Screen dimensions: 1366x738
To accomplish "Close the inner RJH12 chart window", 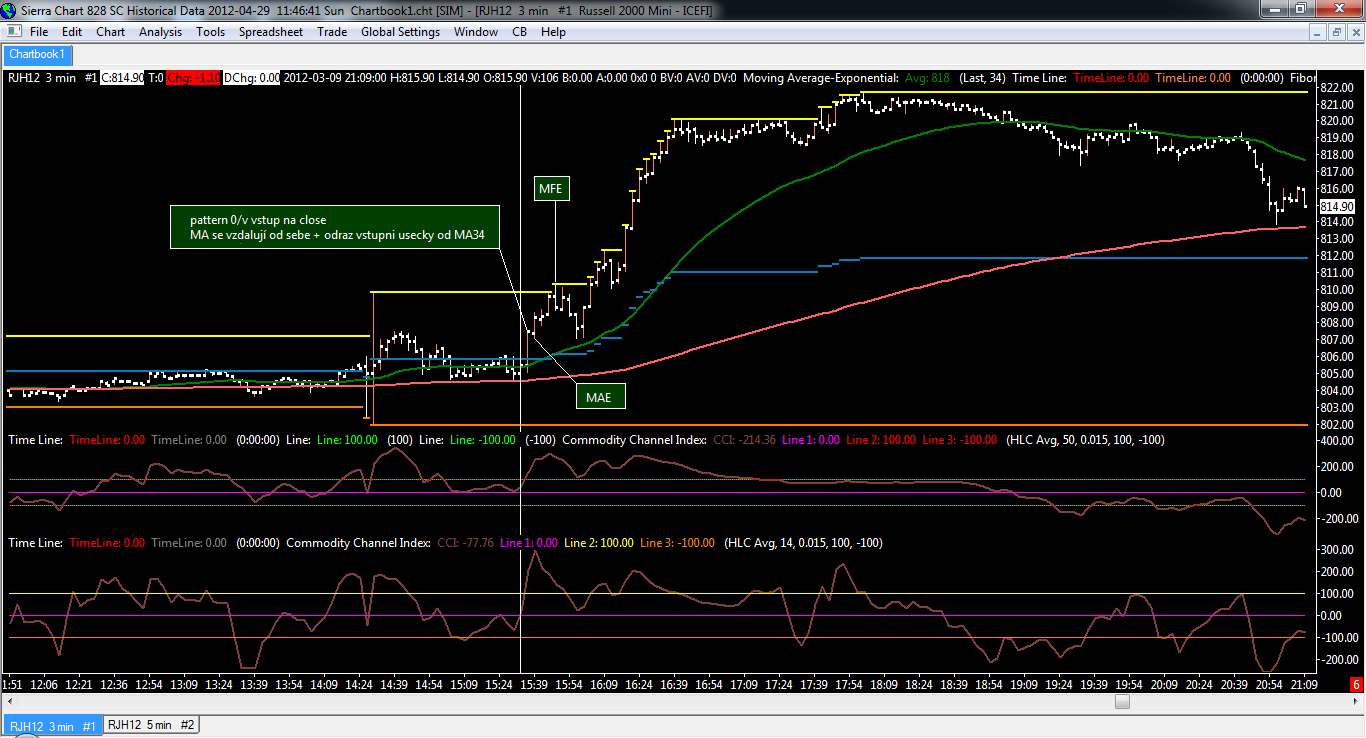I will click(1354, 32).
